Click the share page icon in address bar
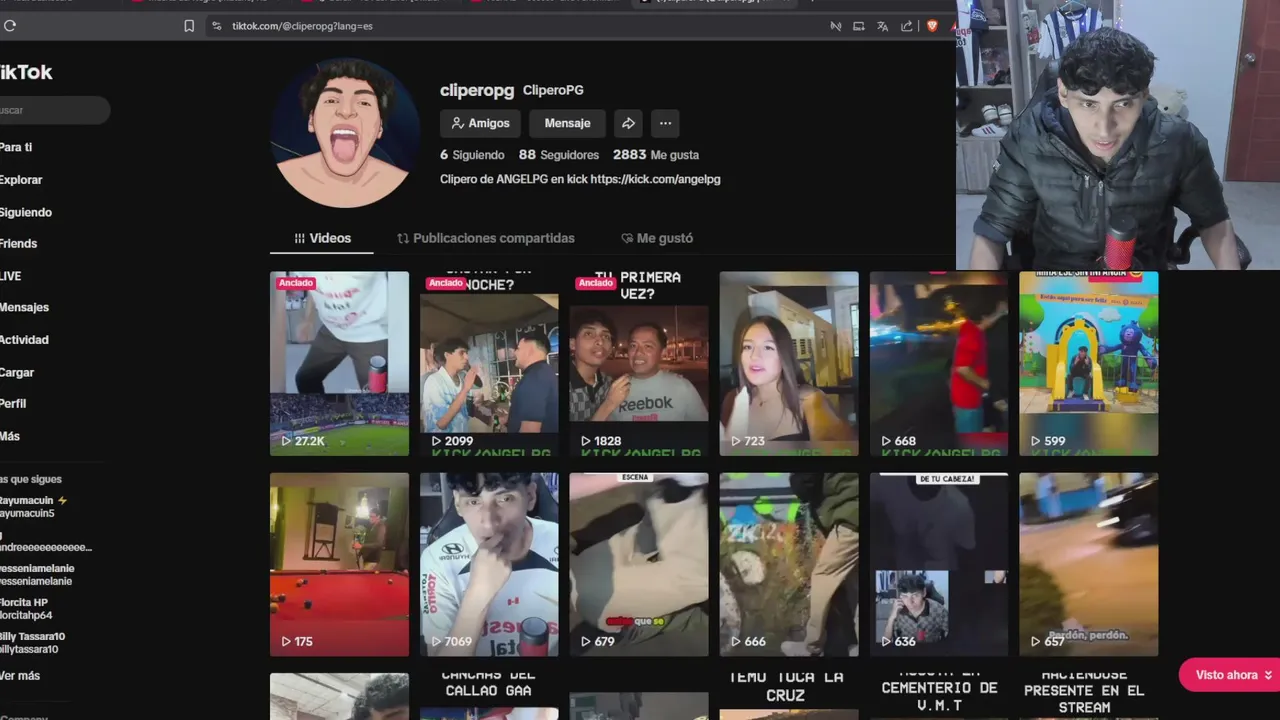Viewport: 1280px width, 720px height. tap(907, 26)
